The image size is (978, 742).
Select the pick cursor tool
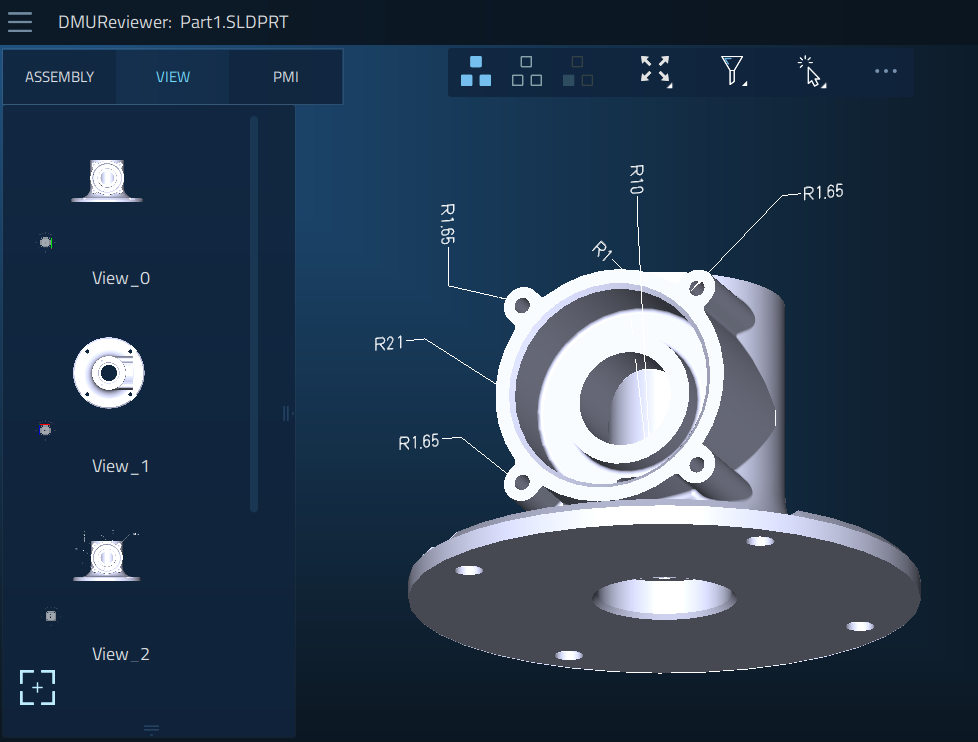[x=810, y=73]
